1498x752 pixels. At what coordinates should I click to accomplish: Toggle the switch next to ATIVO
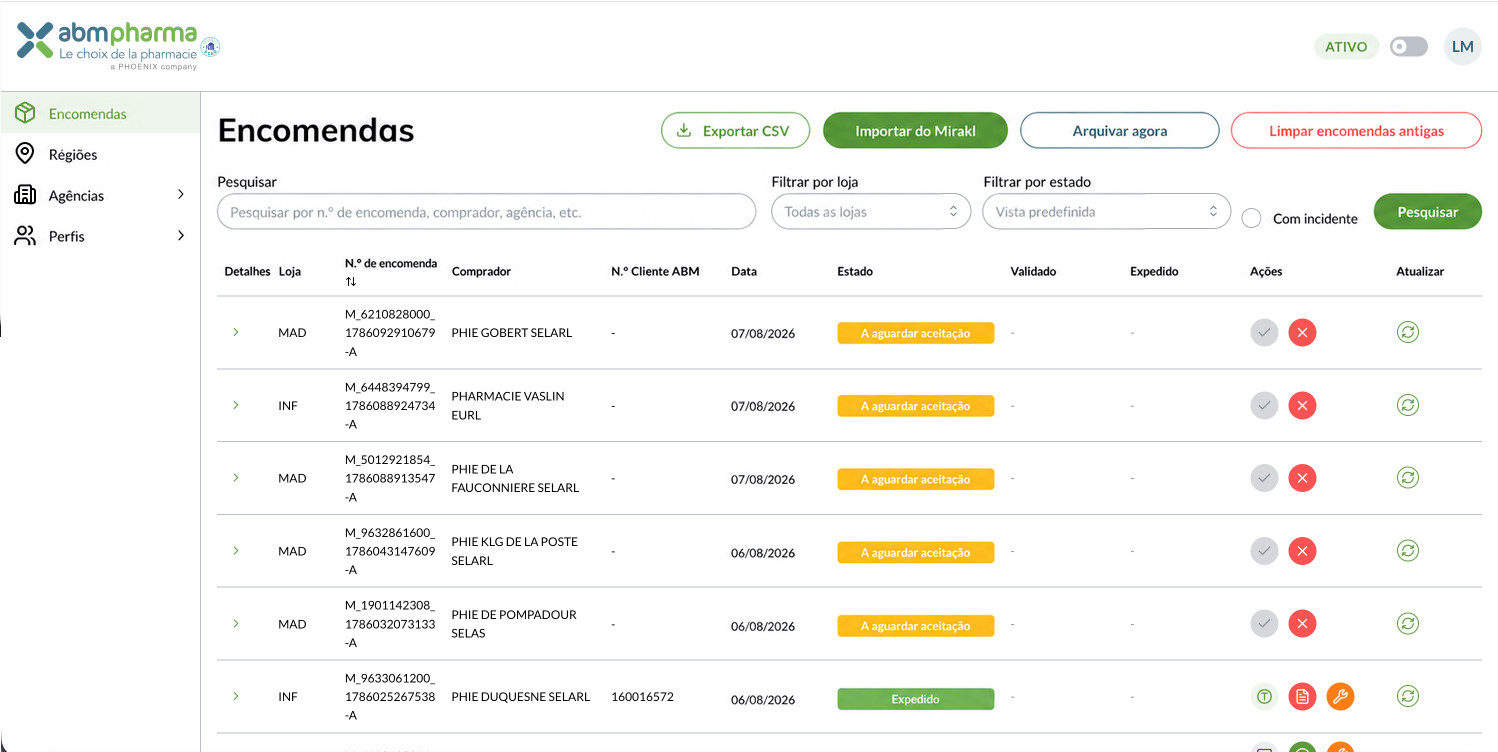click(x=1409, y=47)
